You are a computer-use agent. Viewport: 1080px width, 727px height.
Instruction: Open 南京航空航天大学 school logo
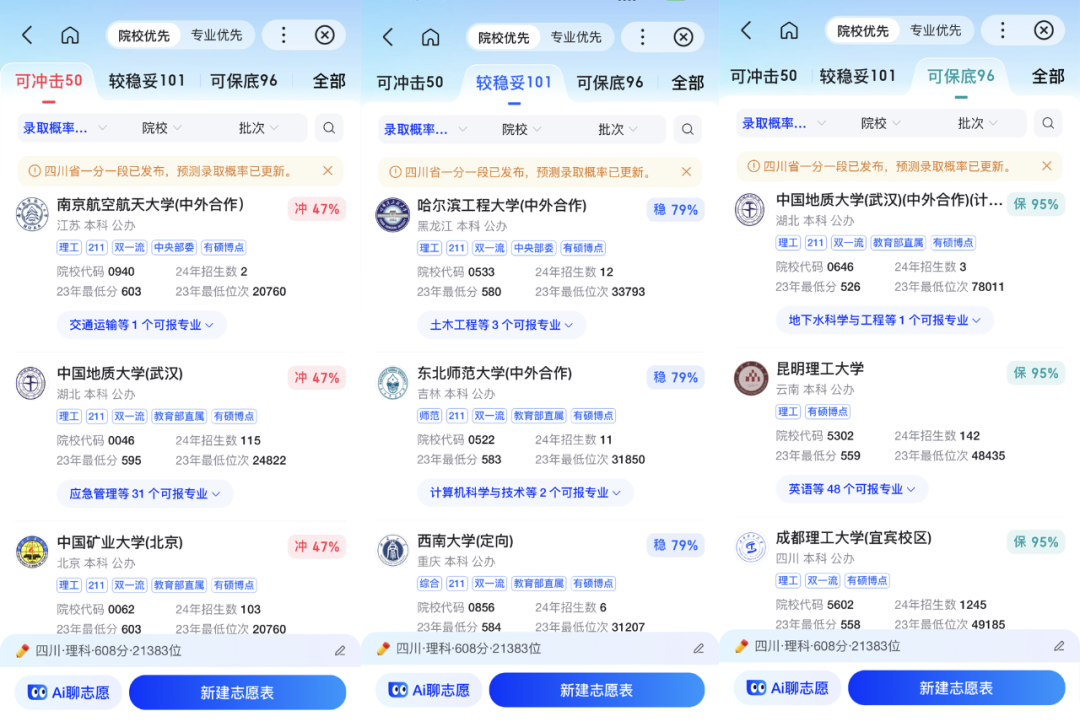(32, 214)
